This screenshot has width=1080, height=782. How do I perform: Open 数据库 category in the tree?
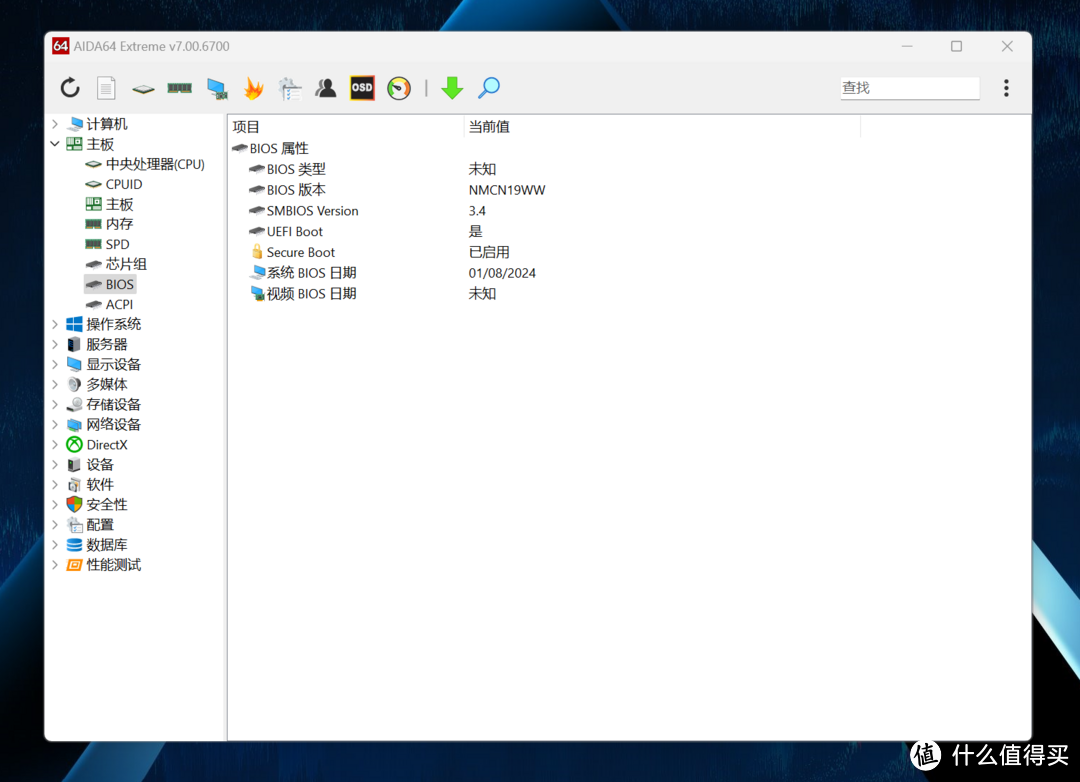click(x=97, y=544)
